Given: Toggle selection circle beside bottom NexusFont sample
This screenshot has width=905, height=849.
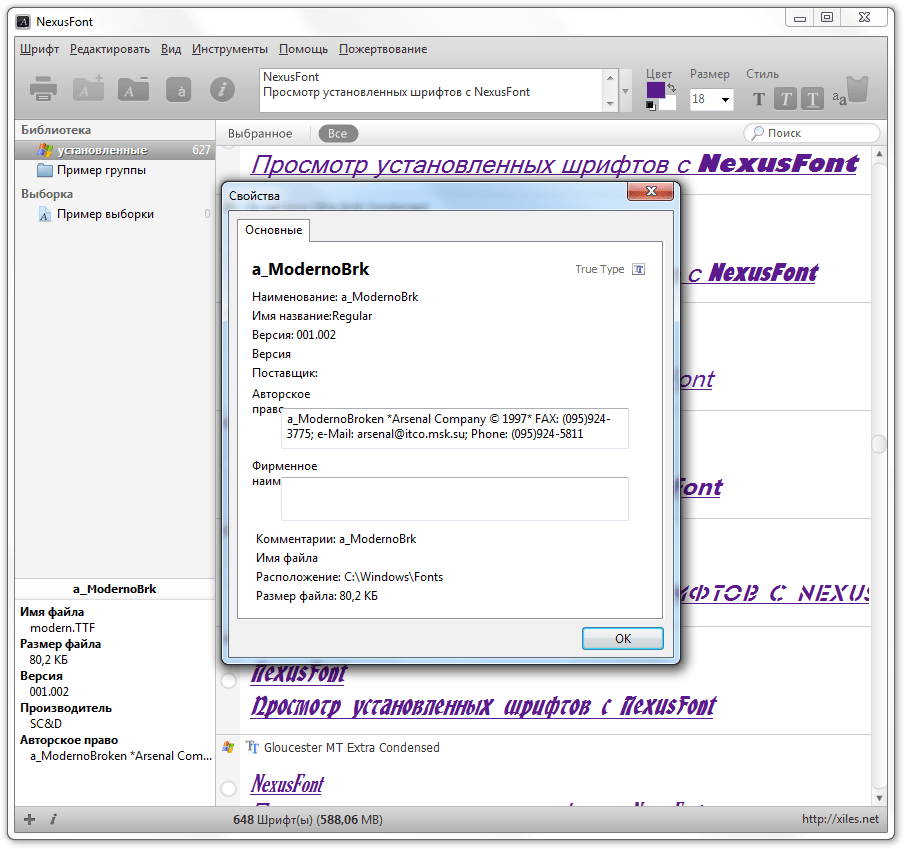Looking at the screenshot, I should pos(229,788).
